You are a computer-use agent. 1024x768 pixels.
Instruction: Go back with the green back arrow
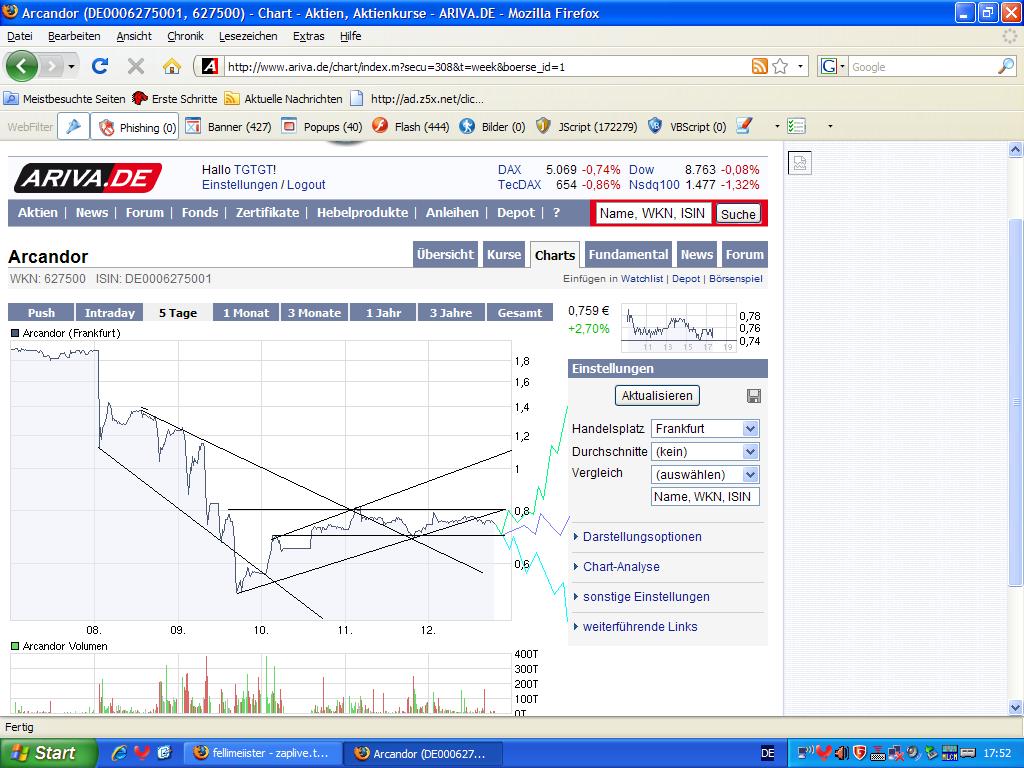tap(22, 66)
